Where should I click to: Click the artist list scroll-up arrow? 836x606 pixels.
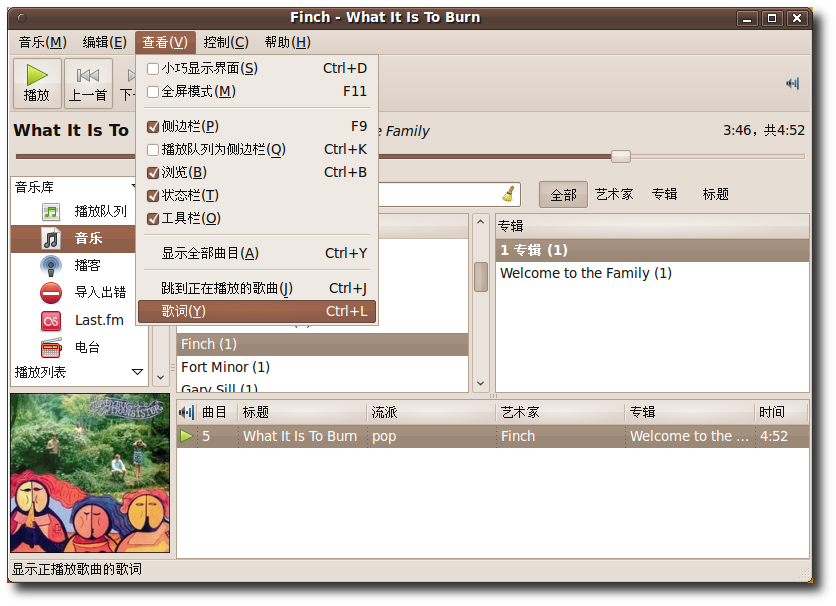pos(480,222)
